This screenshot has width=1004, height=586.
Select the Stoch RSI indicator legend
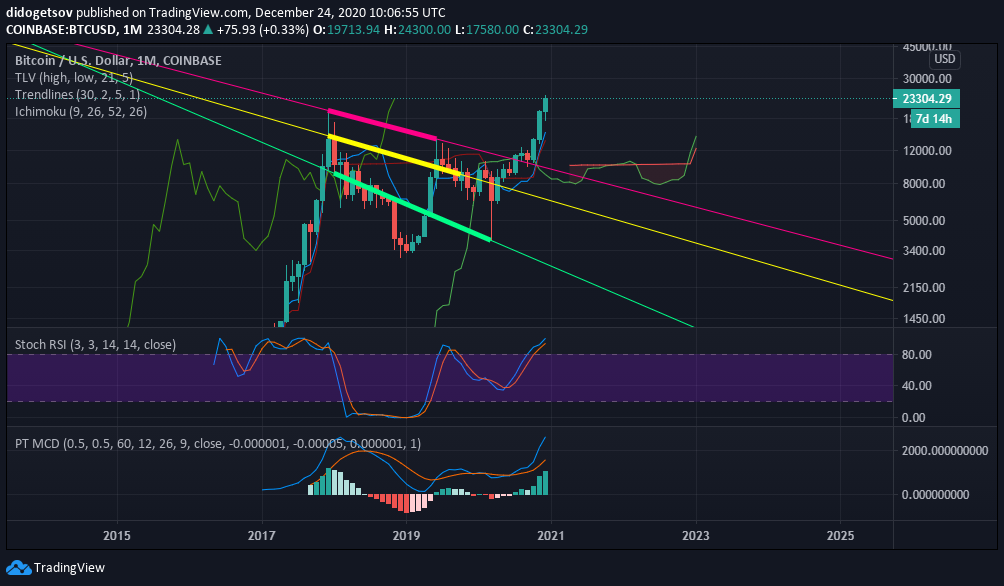[95, 345]
